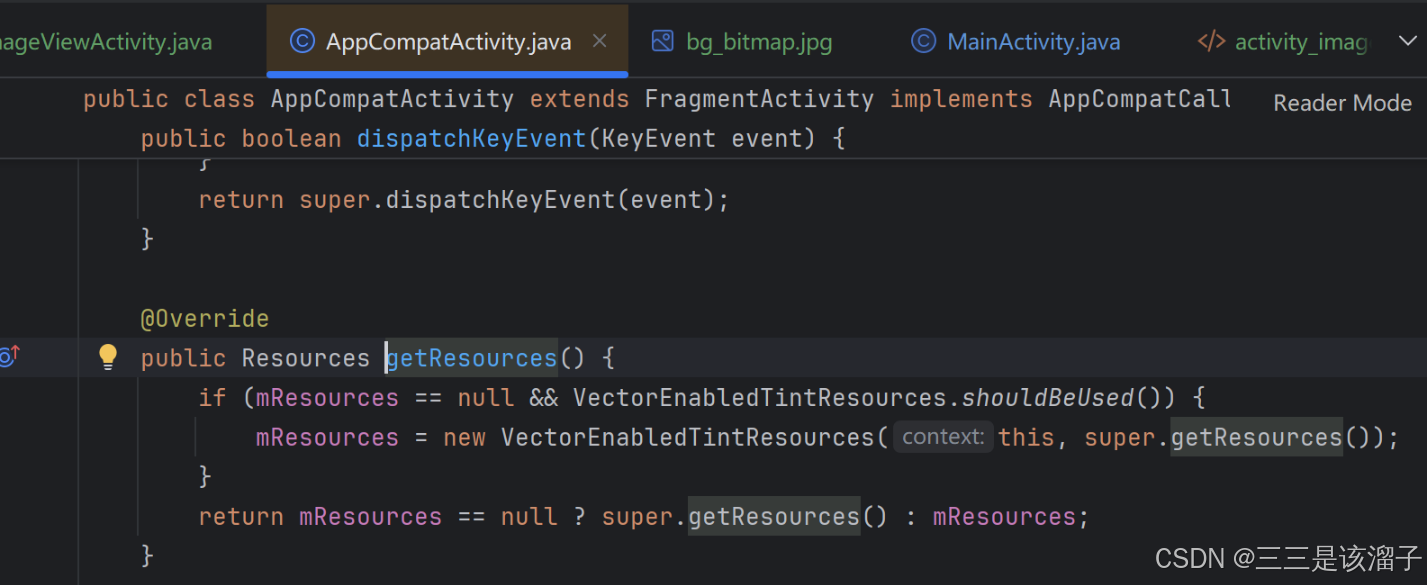This screenshot has height=585, width=1427.
Task: Click the Resources return type
Action: point(306,358)
